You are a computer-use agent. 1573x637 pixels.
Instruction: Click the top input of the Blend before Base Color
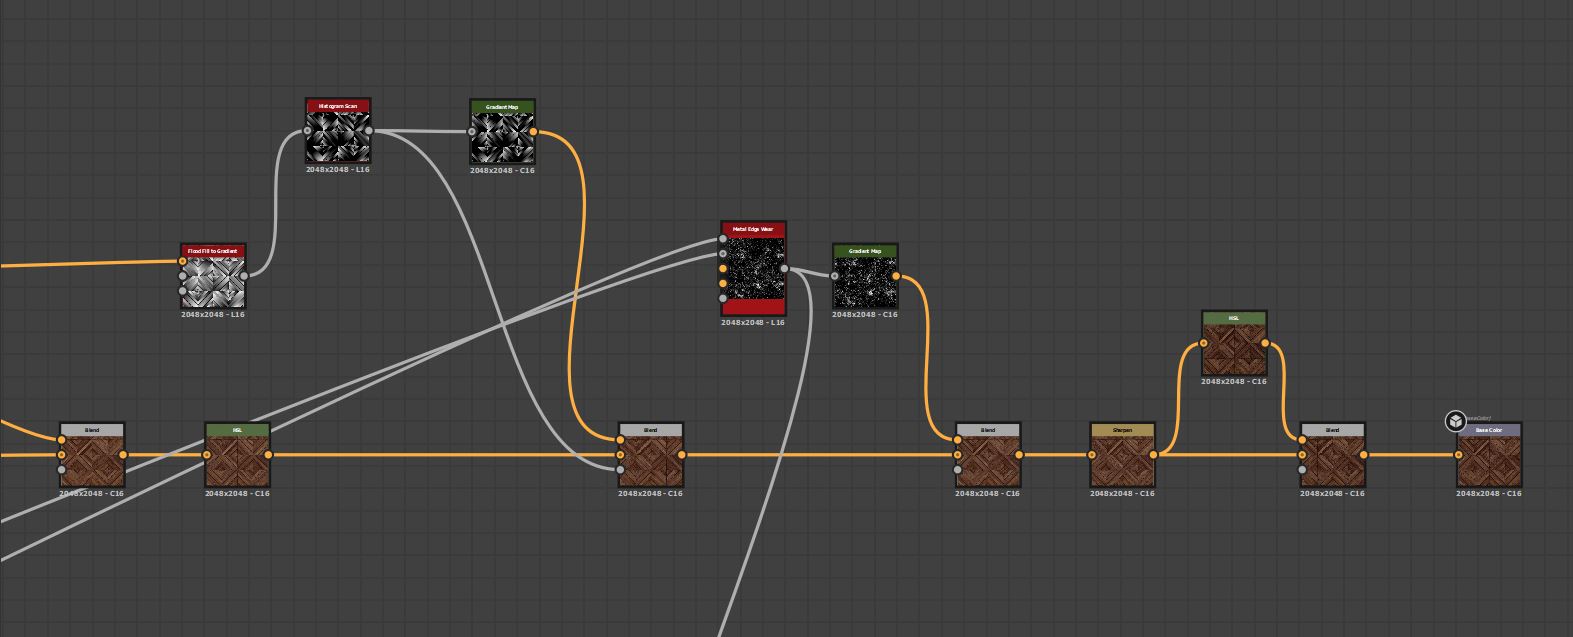[1302, 440]
